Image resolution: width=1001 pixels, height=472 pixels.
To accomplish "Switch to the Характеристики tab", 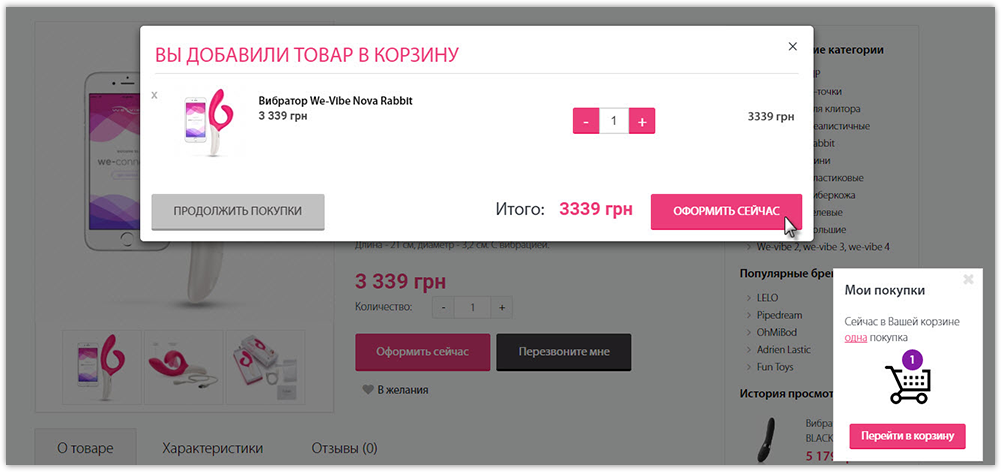I will (x=212, y=448).
